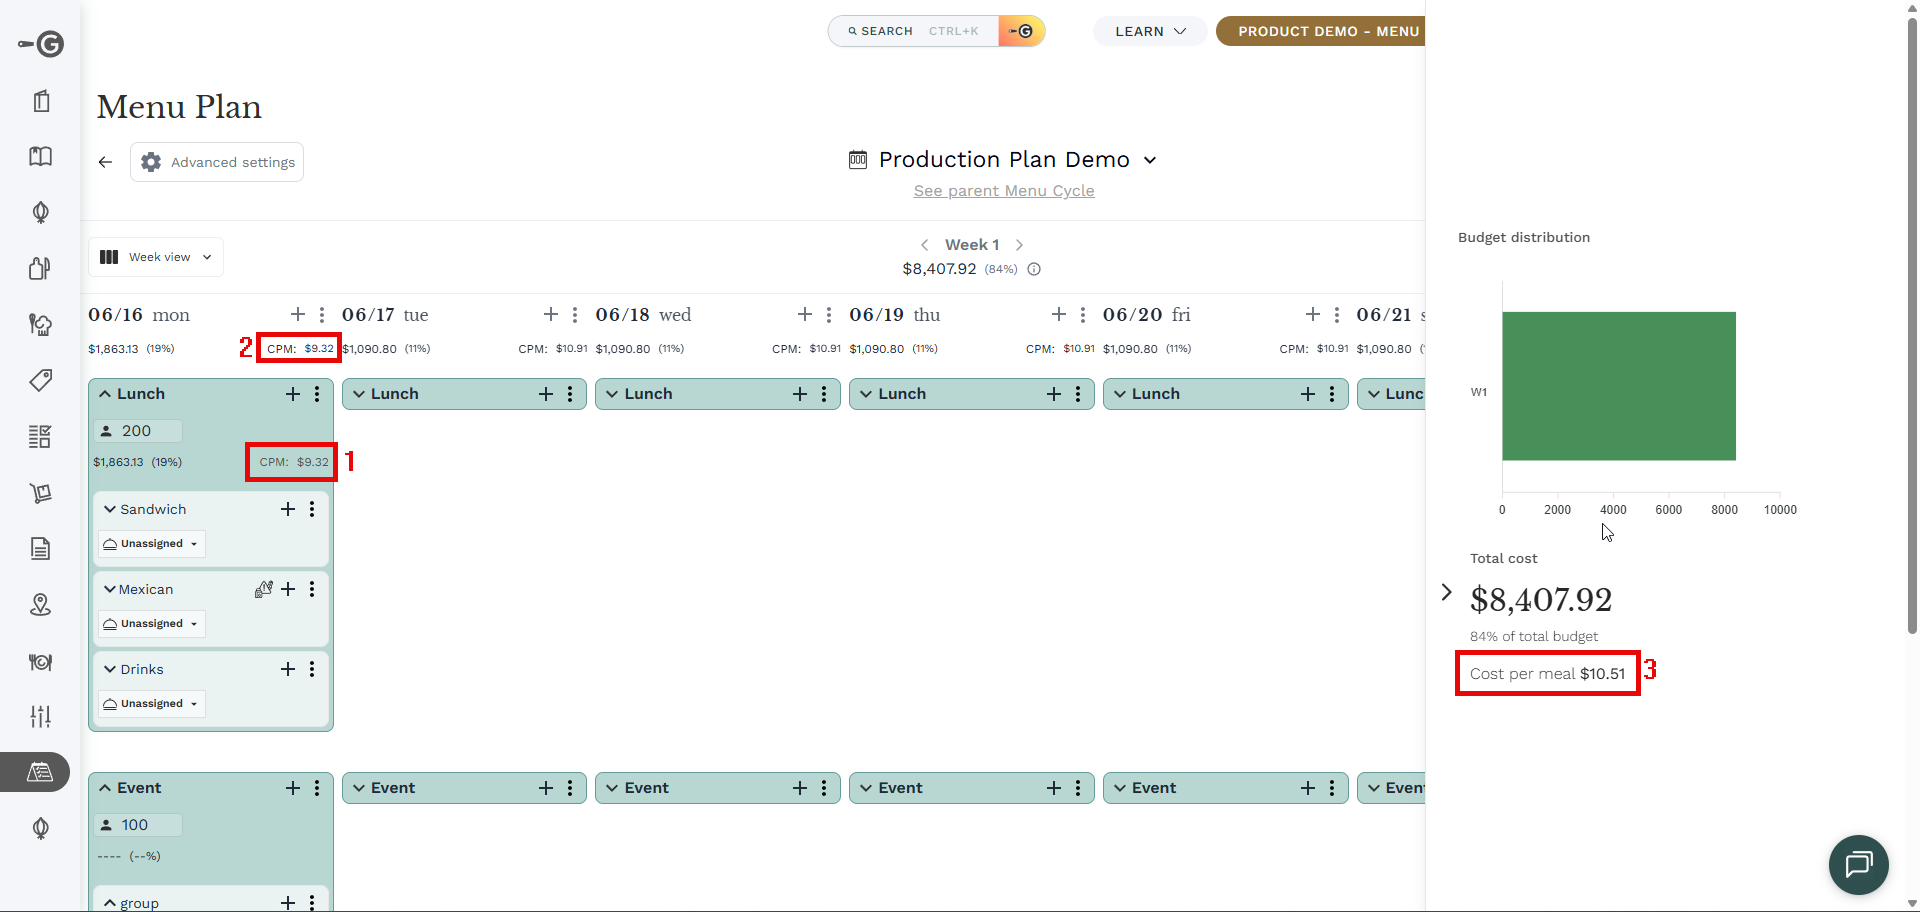Open the hand trolley icon in the sidebar
1920x912 pixels.
[x=41, y=492]
